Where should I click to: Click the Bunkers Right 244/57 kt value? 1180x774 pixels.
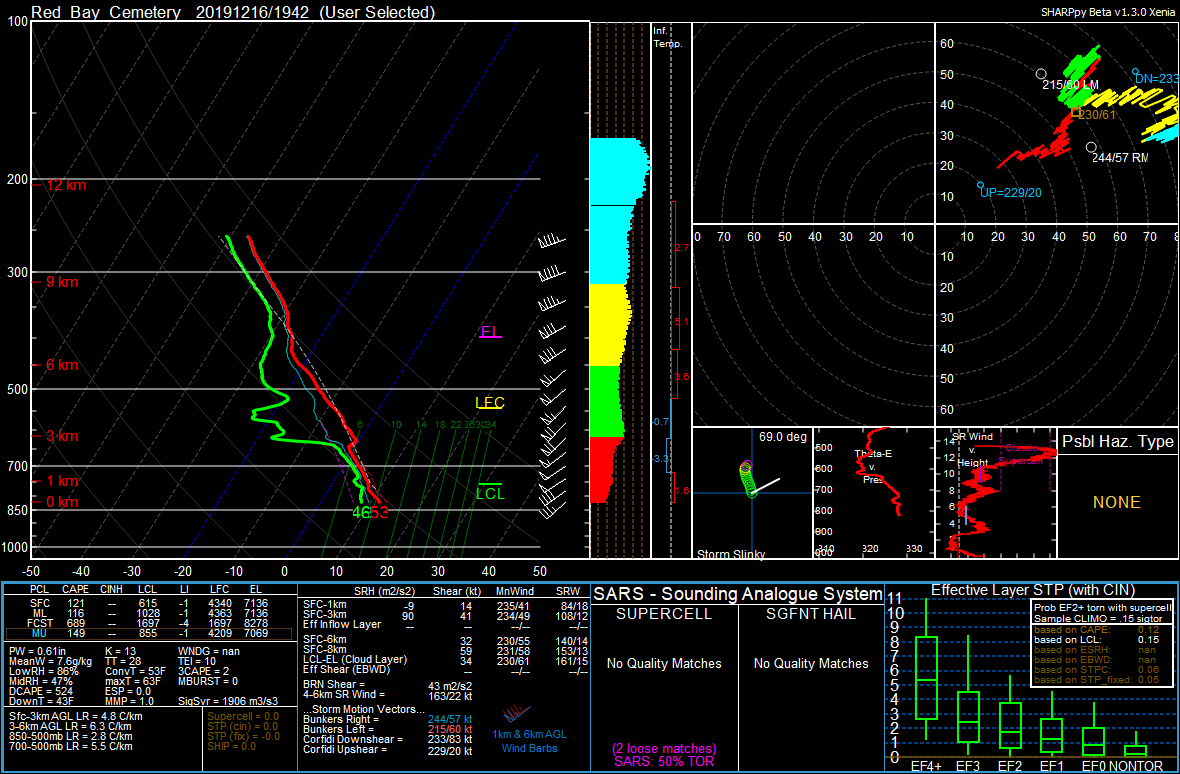click(452, 718)
